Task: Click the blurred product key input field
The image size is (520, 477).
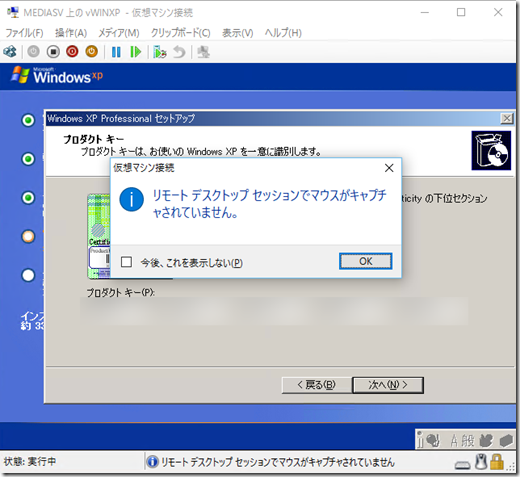Action: click(274, 311)
